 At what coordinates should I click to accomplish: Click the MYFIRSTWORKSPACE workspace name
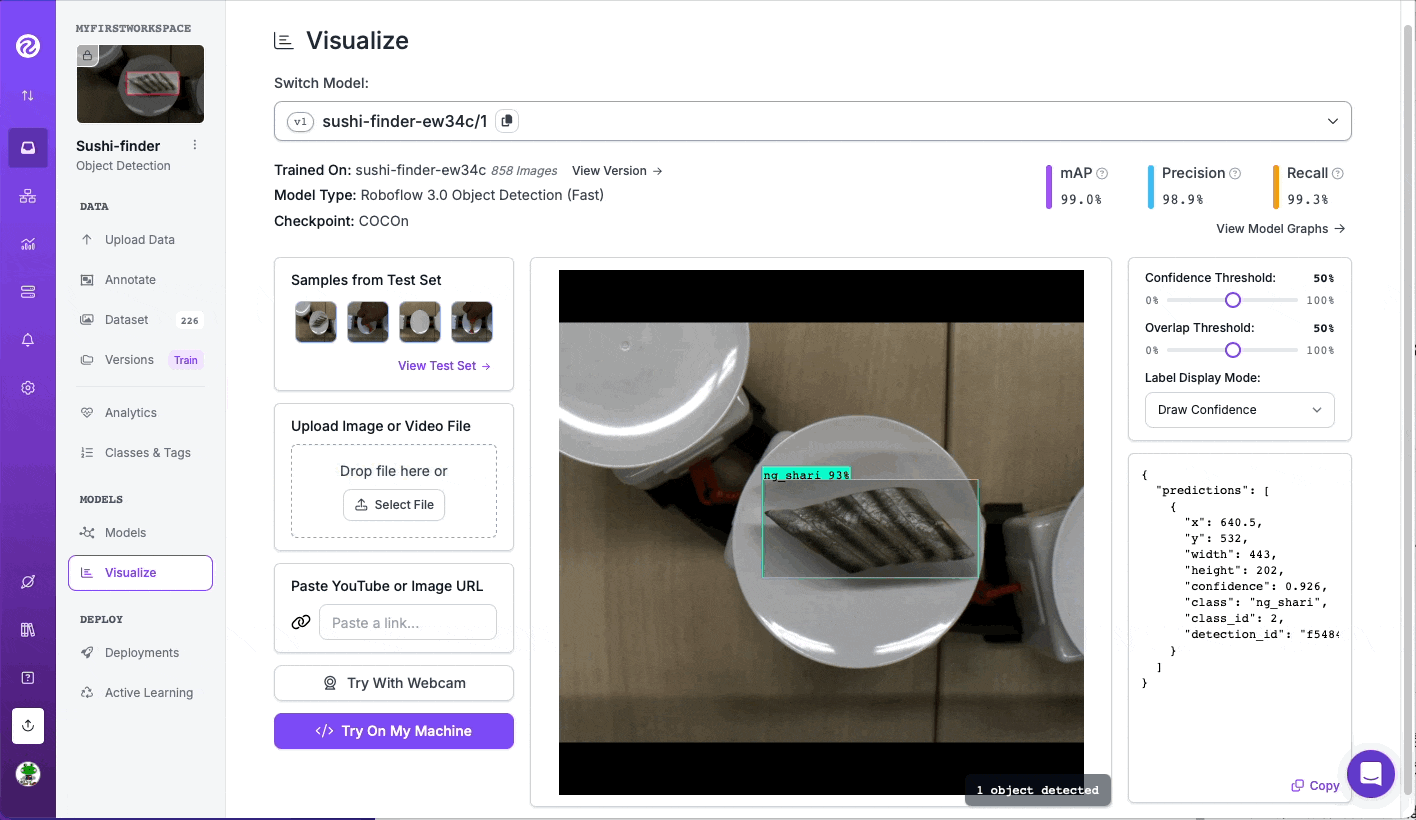coord(134,29)
